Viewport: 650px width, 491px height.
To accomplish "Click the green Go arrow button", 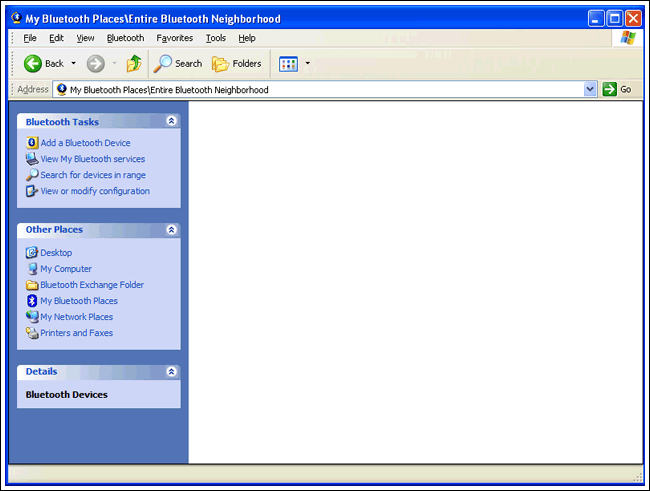I will pos(609,89).
